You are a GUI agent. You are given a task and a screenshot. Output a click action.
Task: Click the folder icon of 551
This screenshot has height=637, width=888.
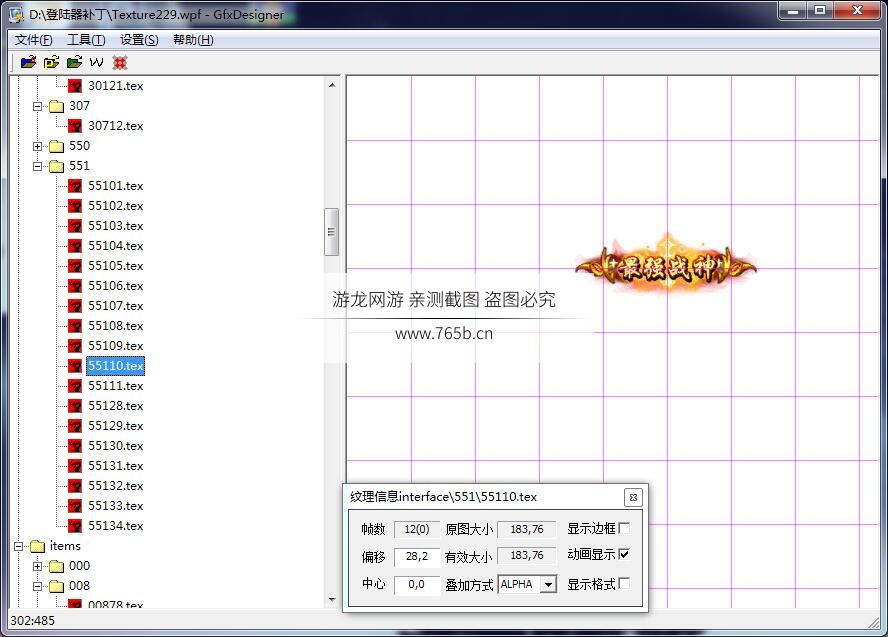point(56,166)
